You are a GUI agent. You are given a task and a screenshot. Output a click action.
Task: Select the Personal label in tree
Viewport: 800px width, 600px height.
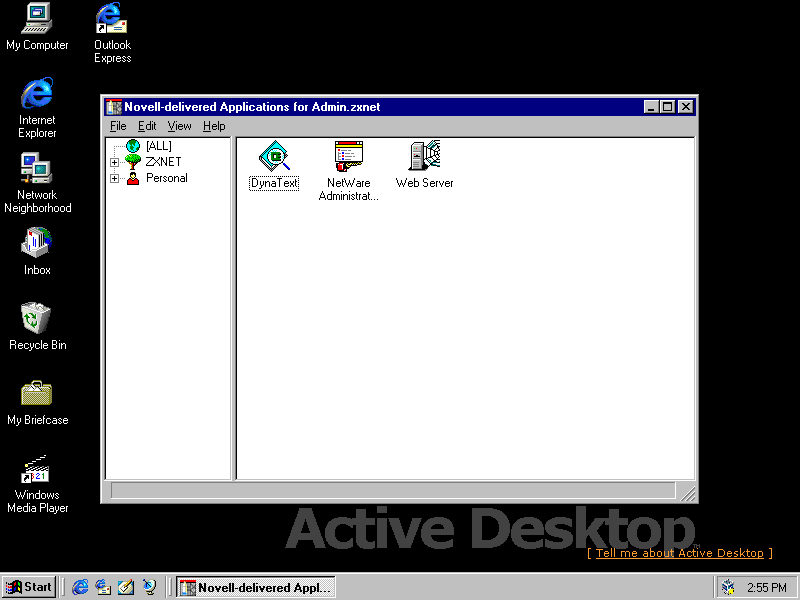pyautogui.click(x=167, y=178)
